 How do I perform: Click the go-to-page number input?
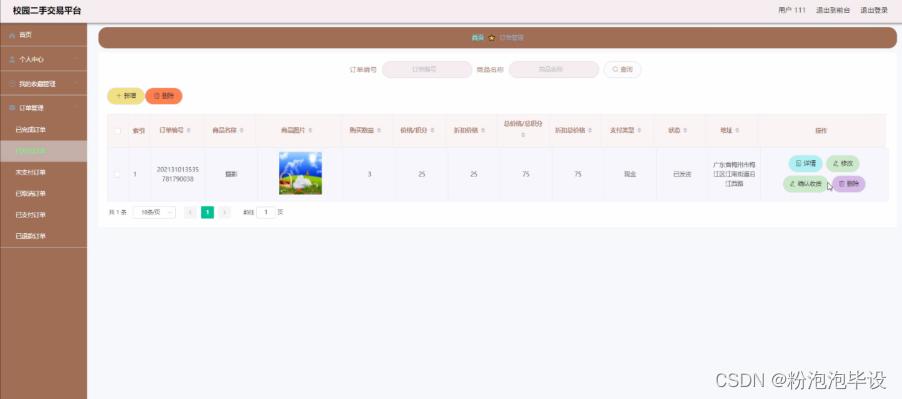pyautogui.click(x=266, y=212)
